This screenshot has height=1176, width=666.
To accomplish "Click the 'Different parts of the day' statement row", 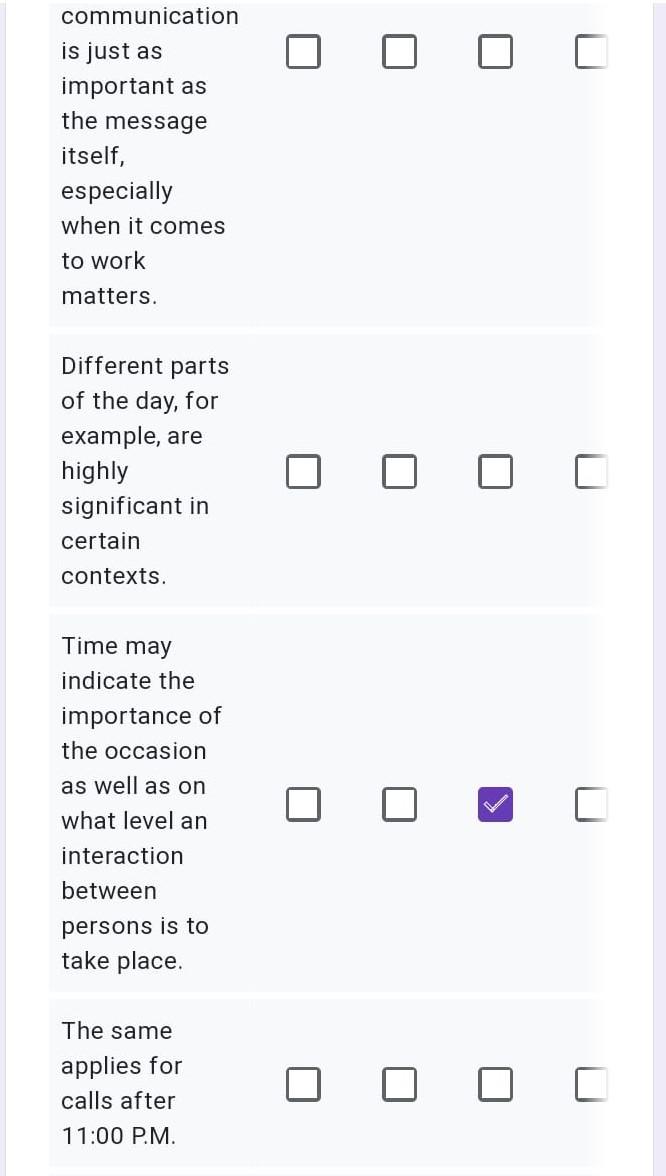I will point(145,470).
